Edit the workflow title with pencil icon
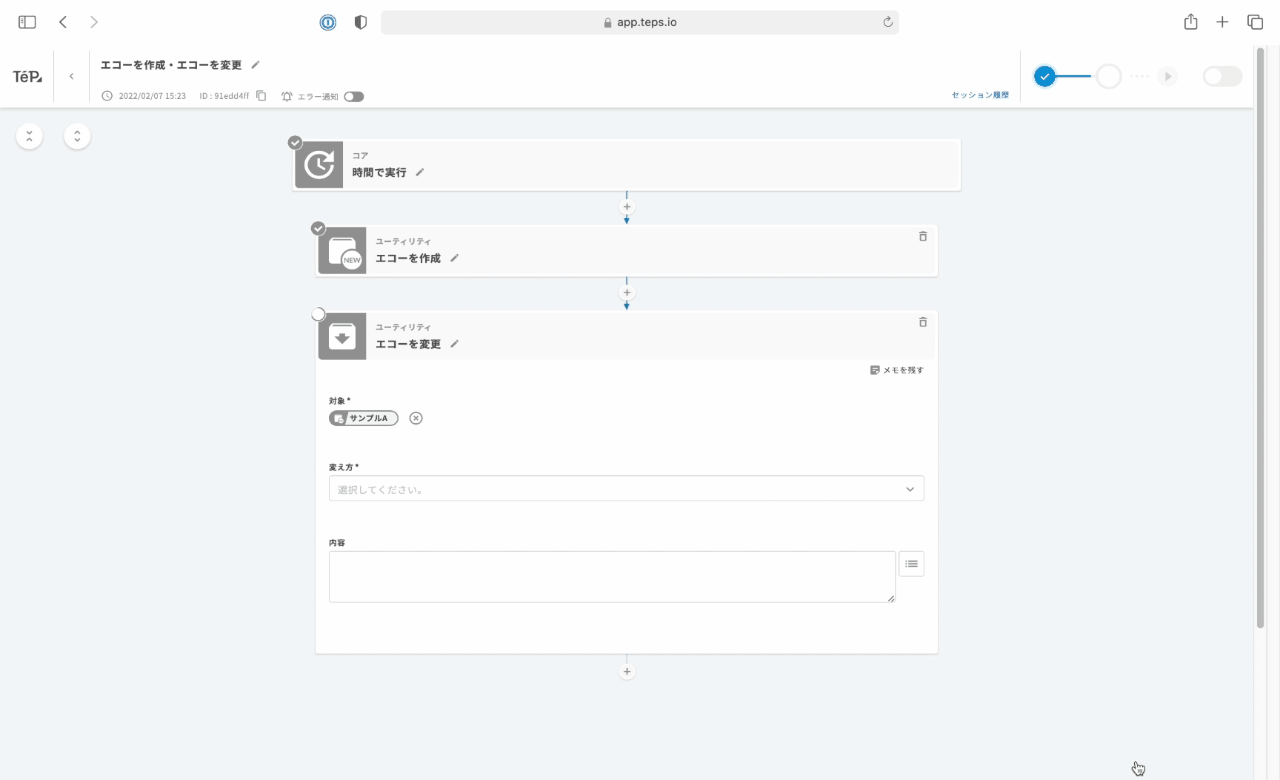The image size is (1280, 780). click(255, 65)
